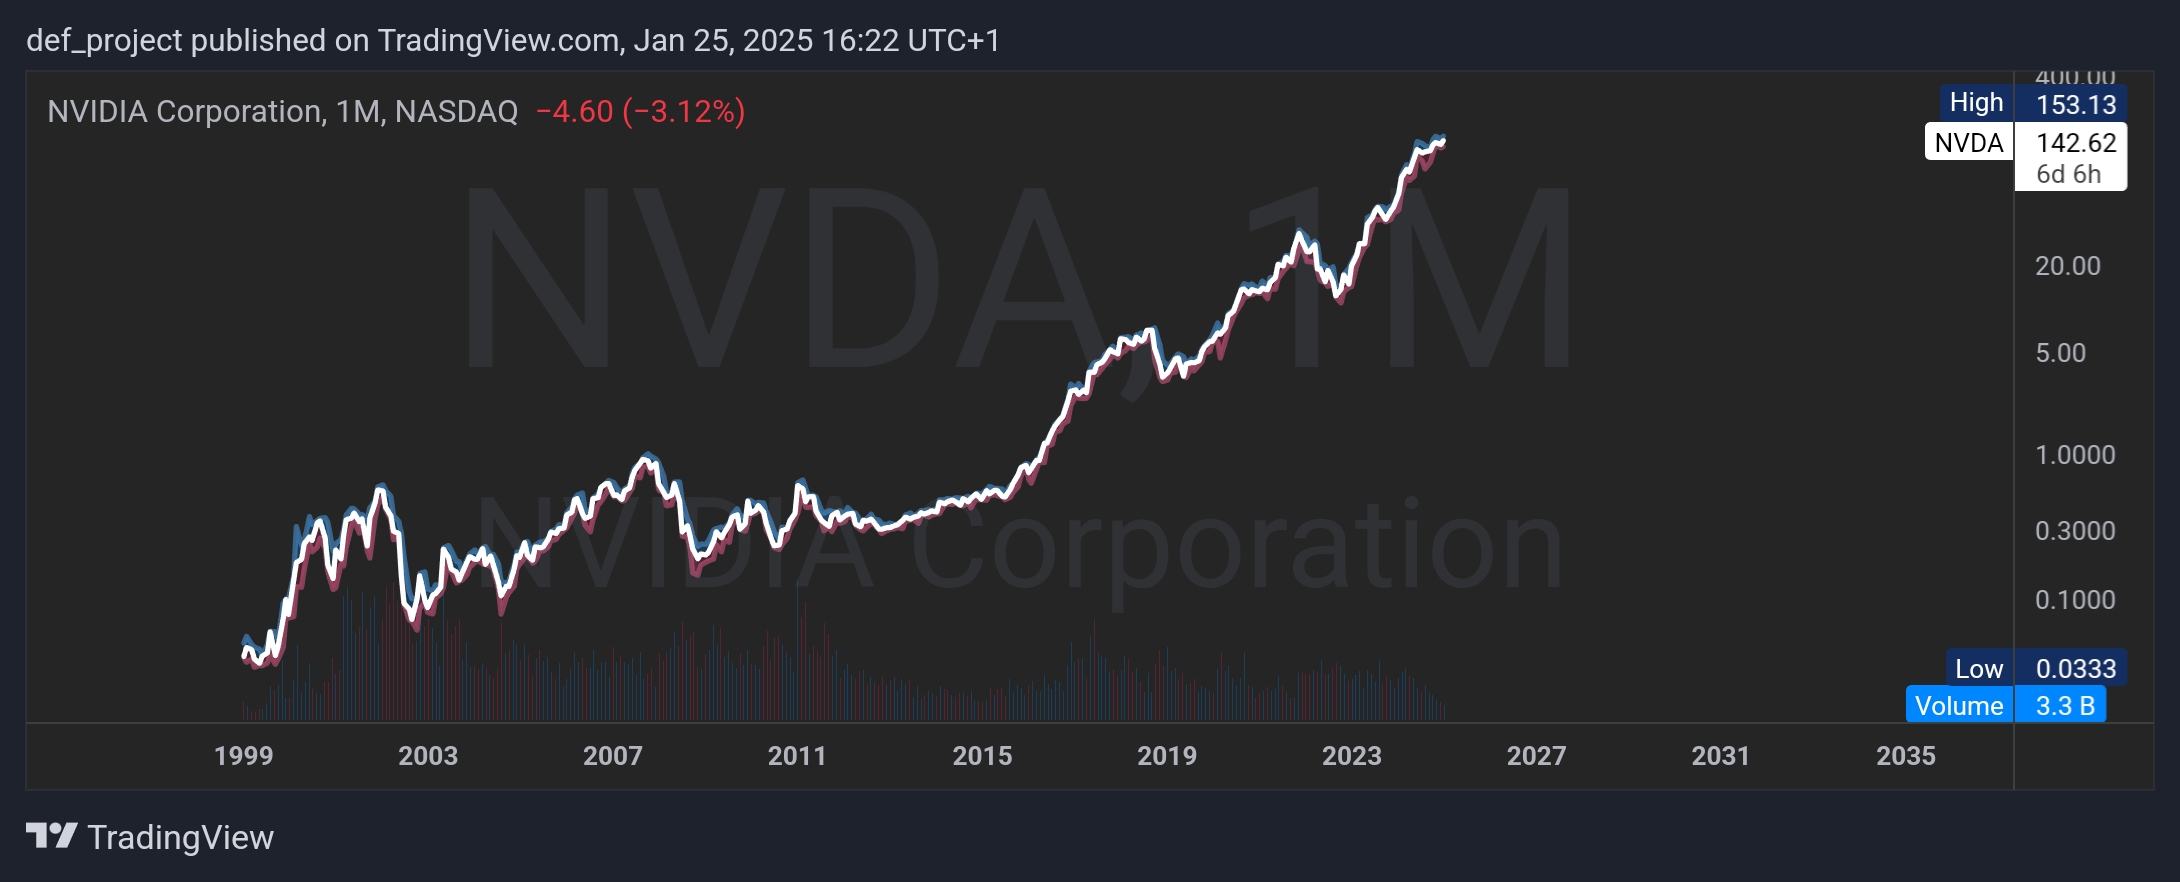Click the 20.00 price scale label

pyautogui.click(x=2067, y=266)
